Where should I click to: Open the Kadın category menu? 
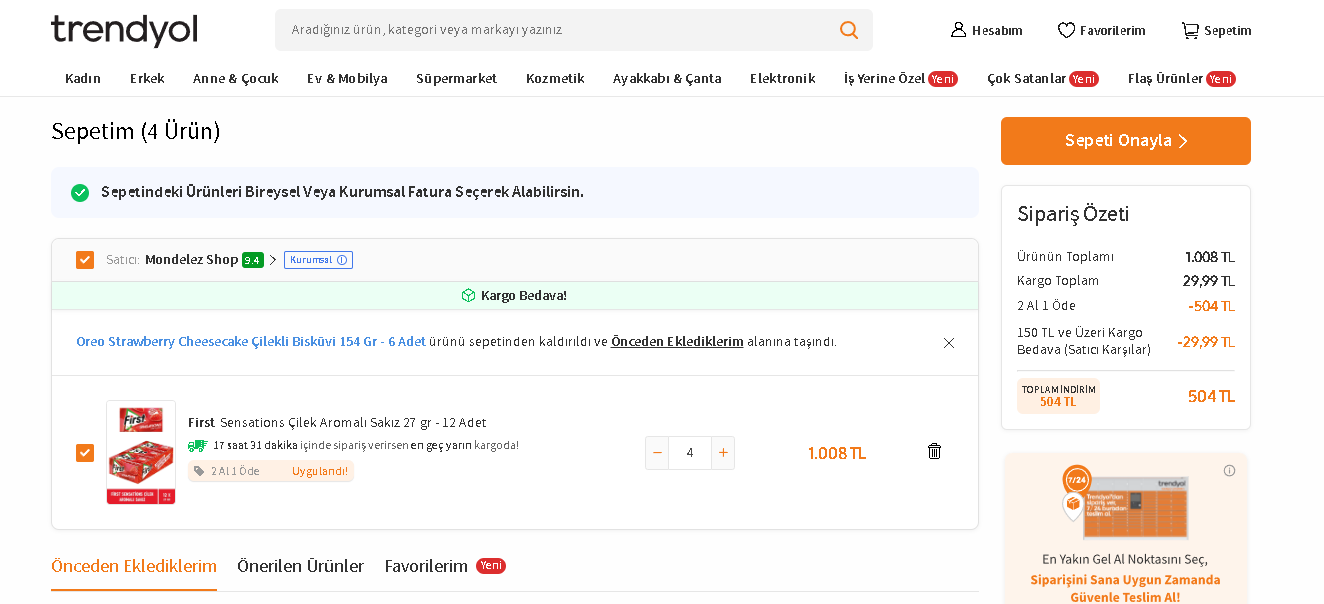pyautogui.click(x=83, y=78)
